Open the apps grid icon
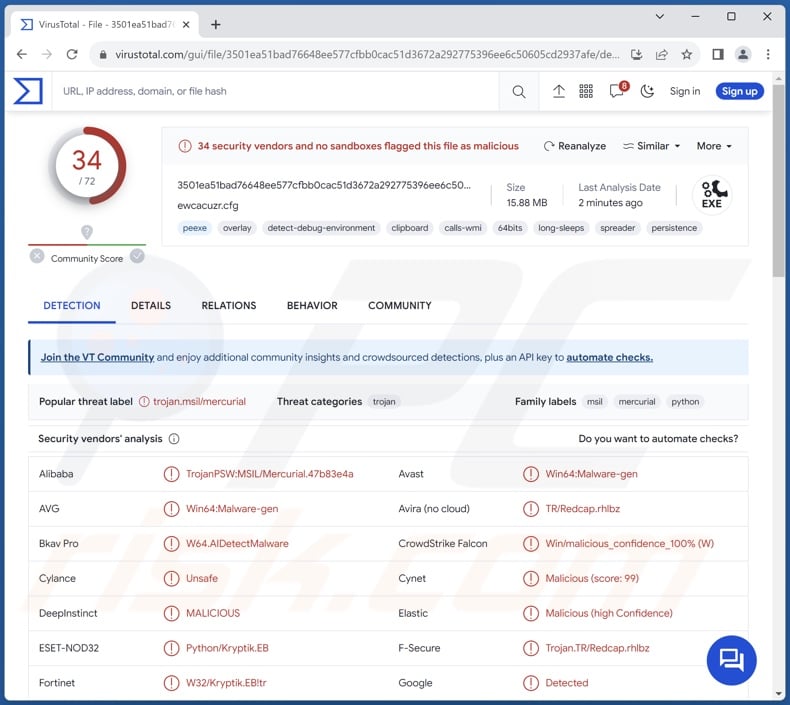Screen dimensions: 790x705 [586, 91]
